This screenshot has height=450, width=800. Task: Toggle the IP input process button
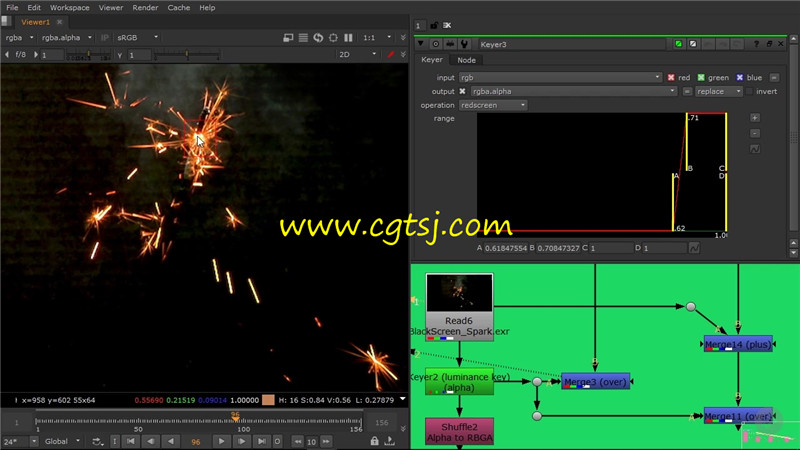(x=105, y=38)
